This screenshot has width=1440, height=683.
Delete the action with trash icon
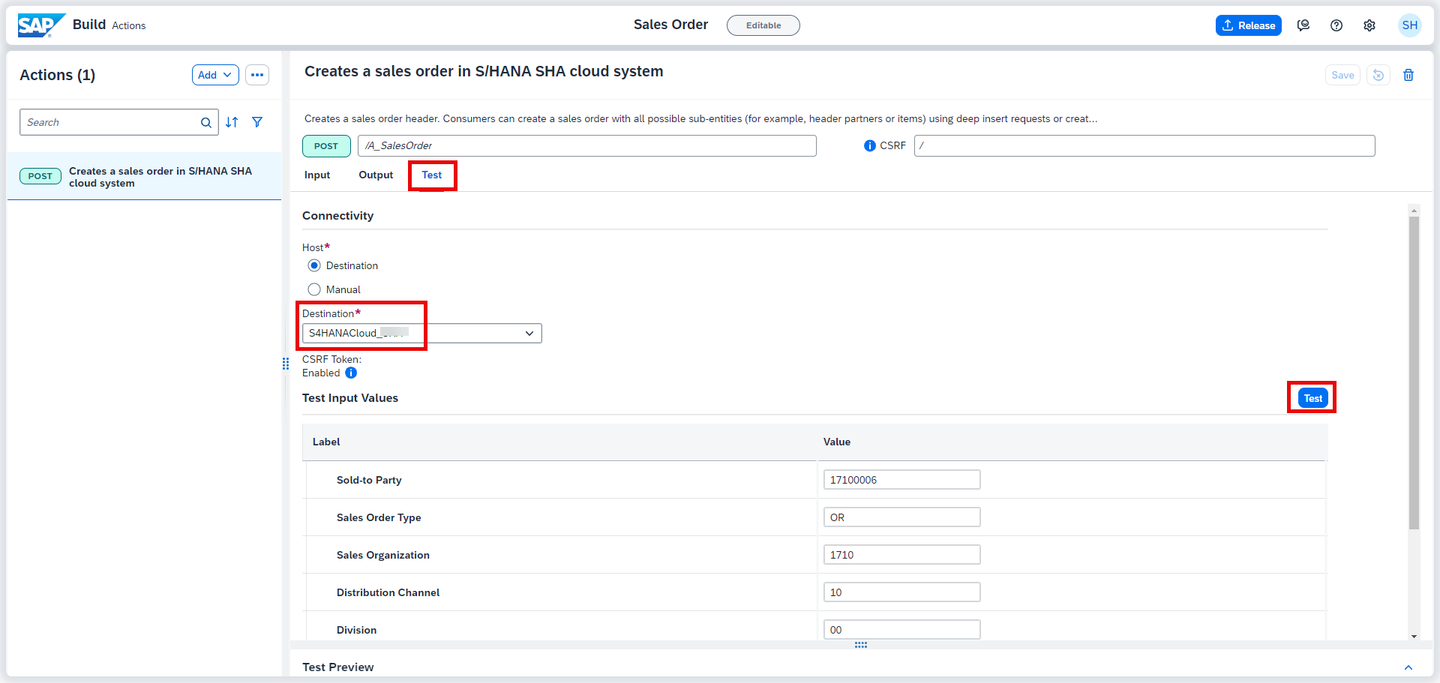(x=1408, y=75)
